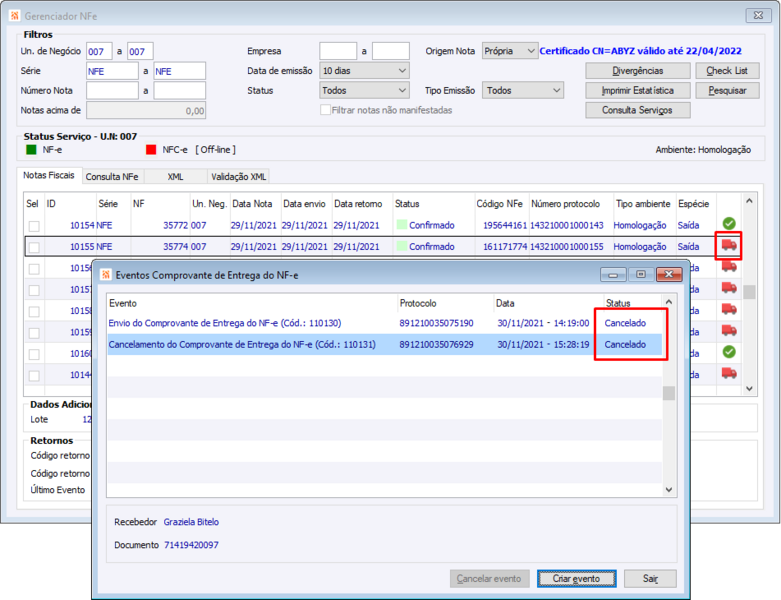Click the Protocolo column header
Screen dimensions: 781x600
pos(418,303)
